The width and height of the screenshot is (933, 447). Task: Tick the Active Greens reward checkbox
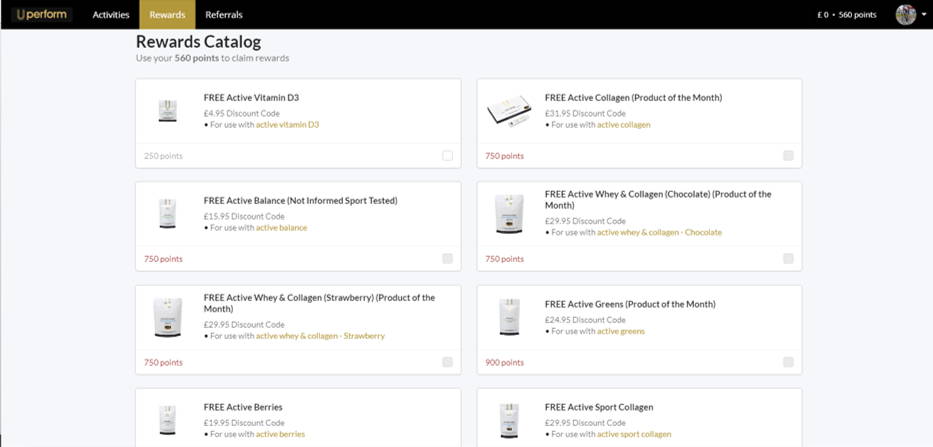788,362
